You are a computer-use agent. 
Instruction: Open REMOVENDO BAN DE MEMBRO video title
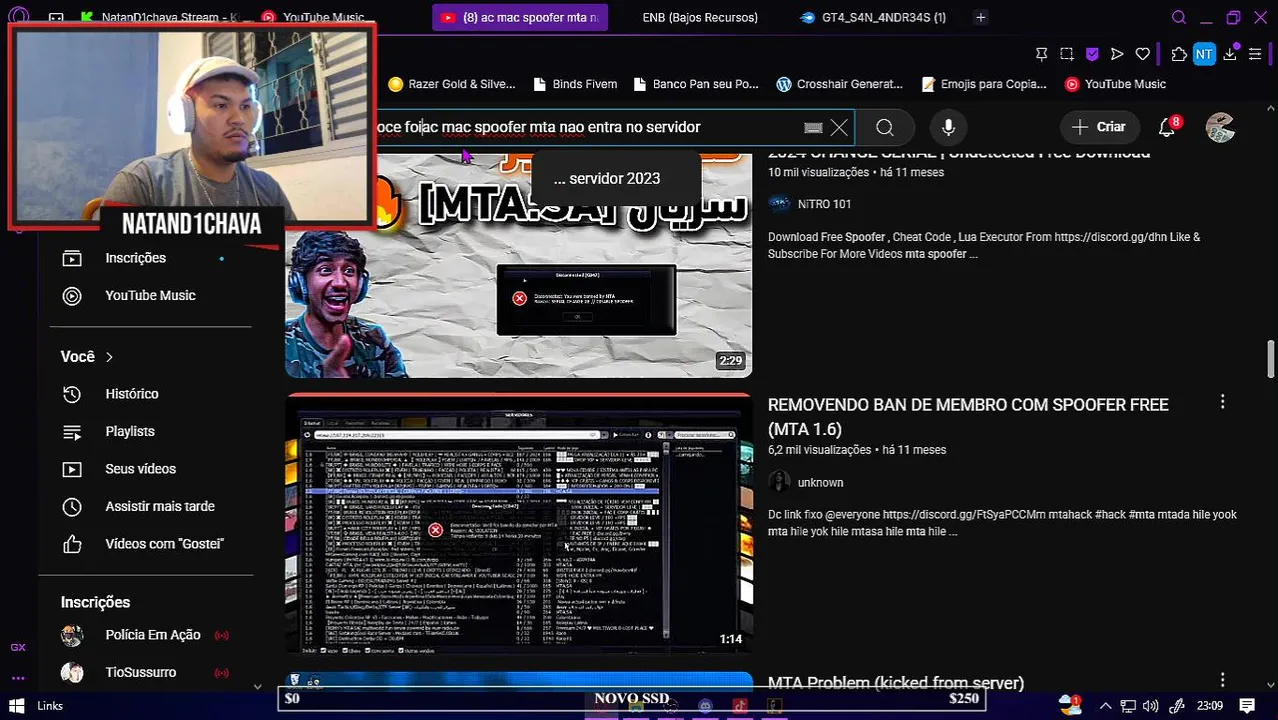tap(968, 417)
